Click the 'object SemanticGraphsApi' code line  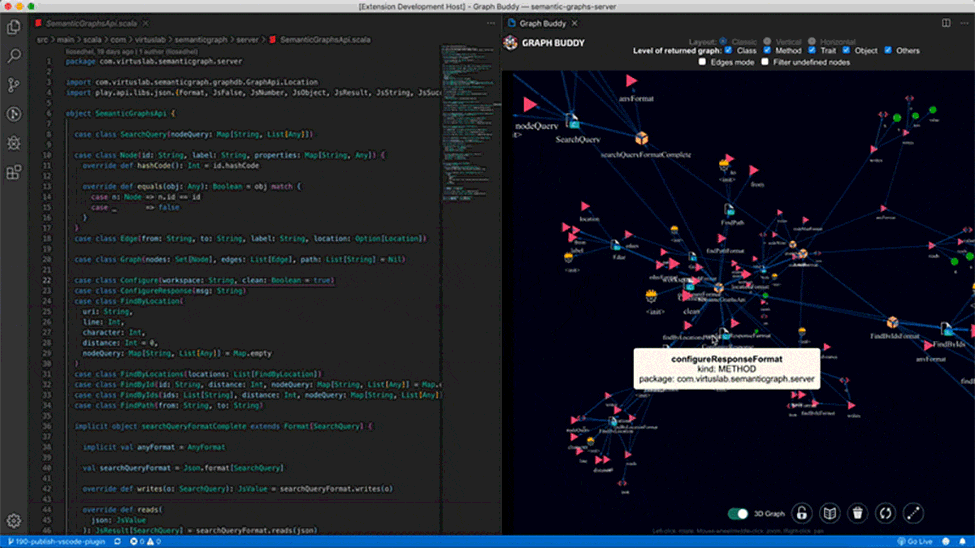coord(121,113)
